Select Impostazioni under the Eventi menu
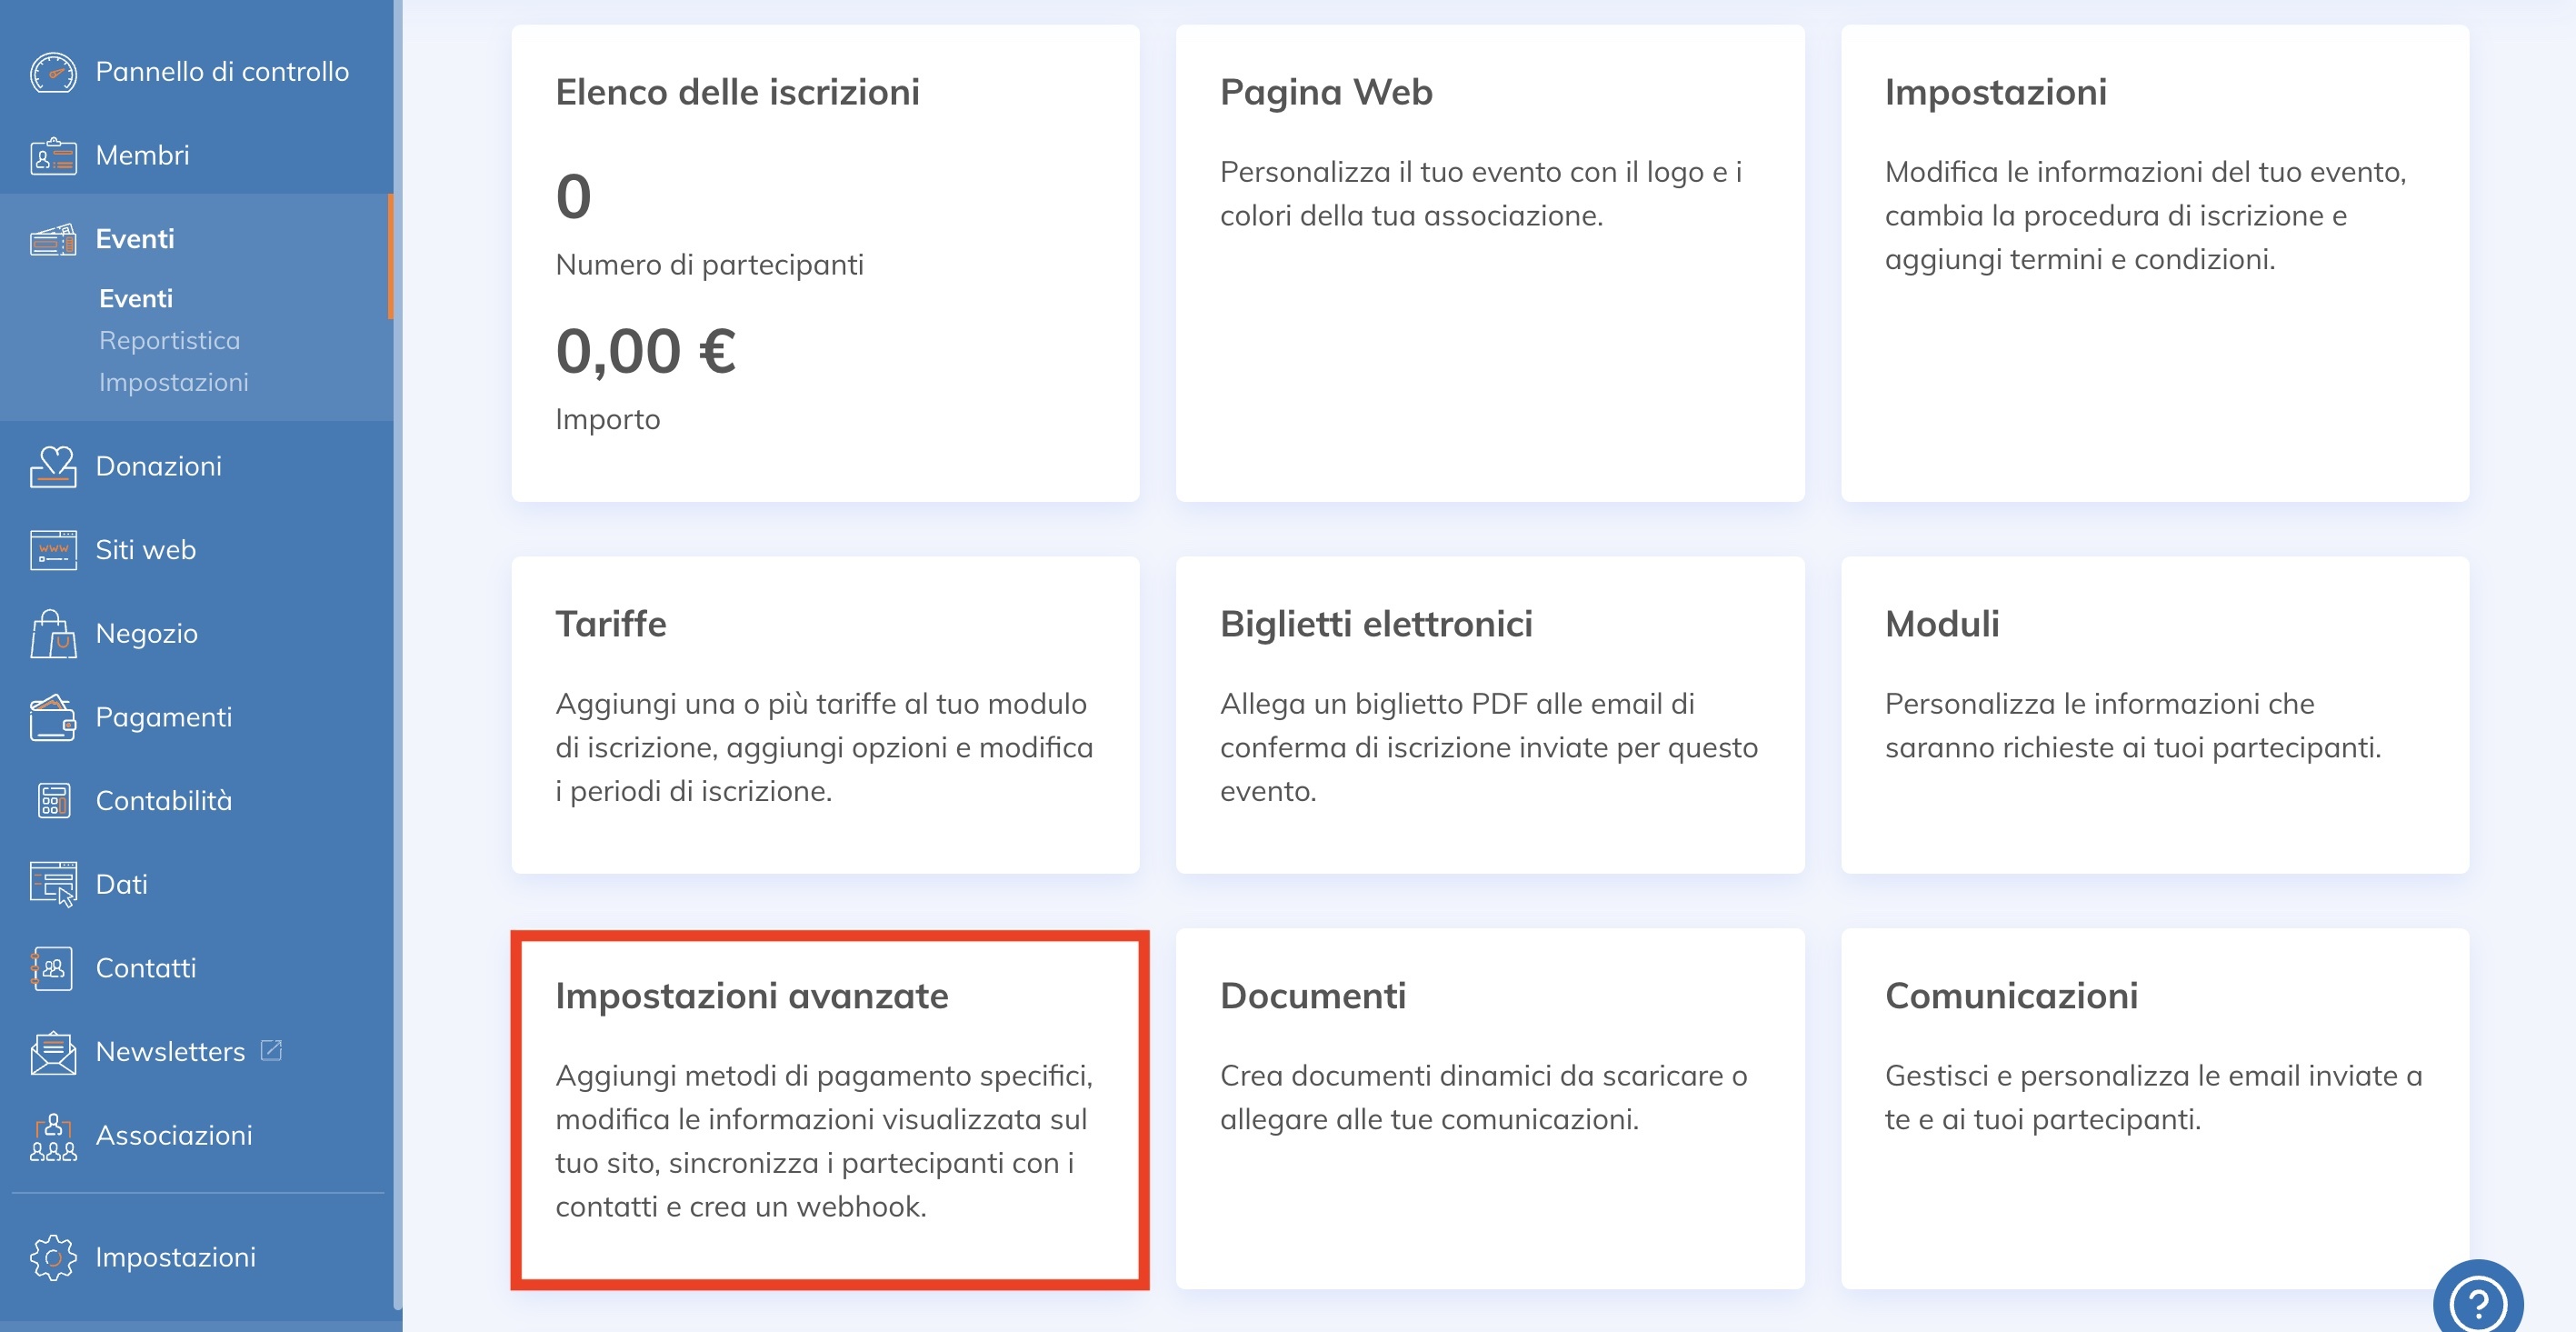Screen dimensions: 2576x1332 tap(173, 382)
